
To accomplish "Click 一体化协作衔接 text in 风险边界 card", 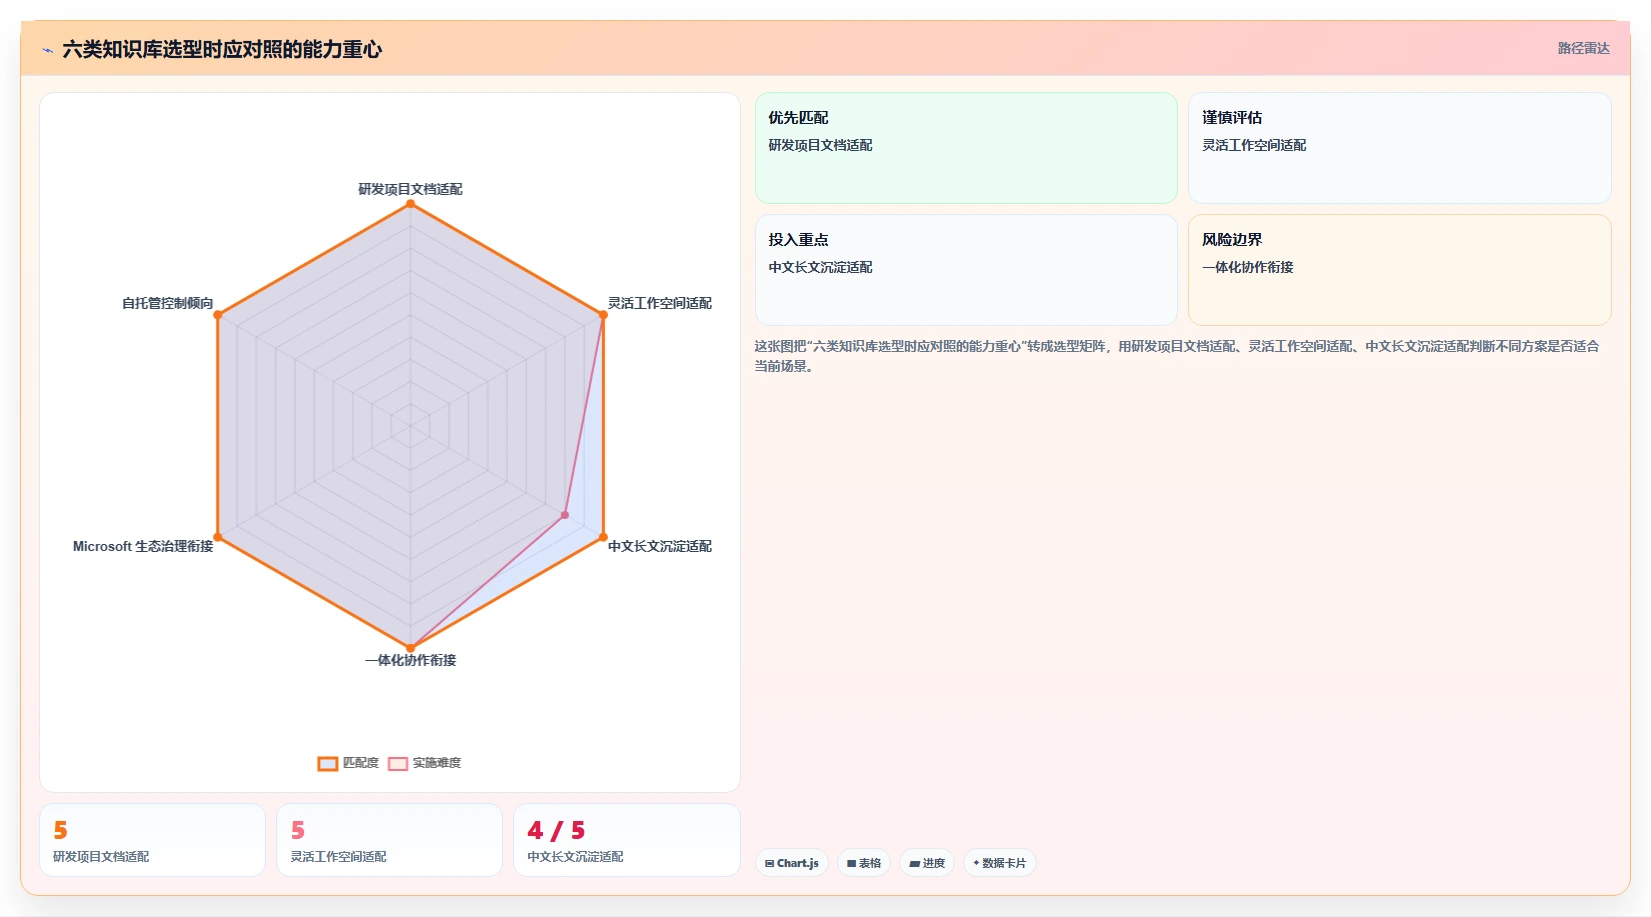I will point(1247,267).
